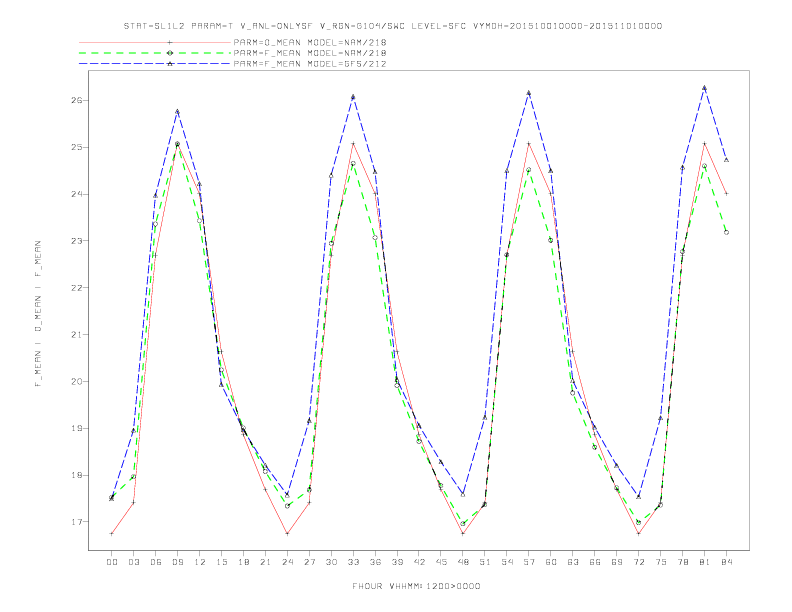Click x-axis forecast hour label 60
The width and height of the screenshot is (792, 612).
point(551,562)
